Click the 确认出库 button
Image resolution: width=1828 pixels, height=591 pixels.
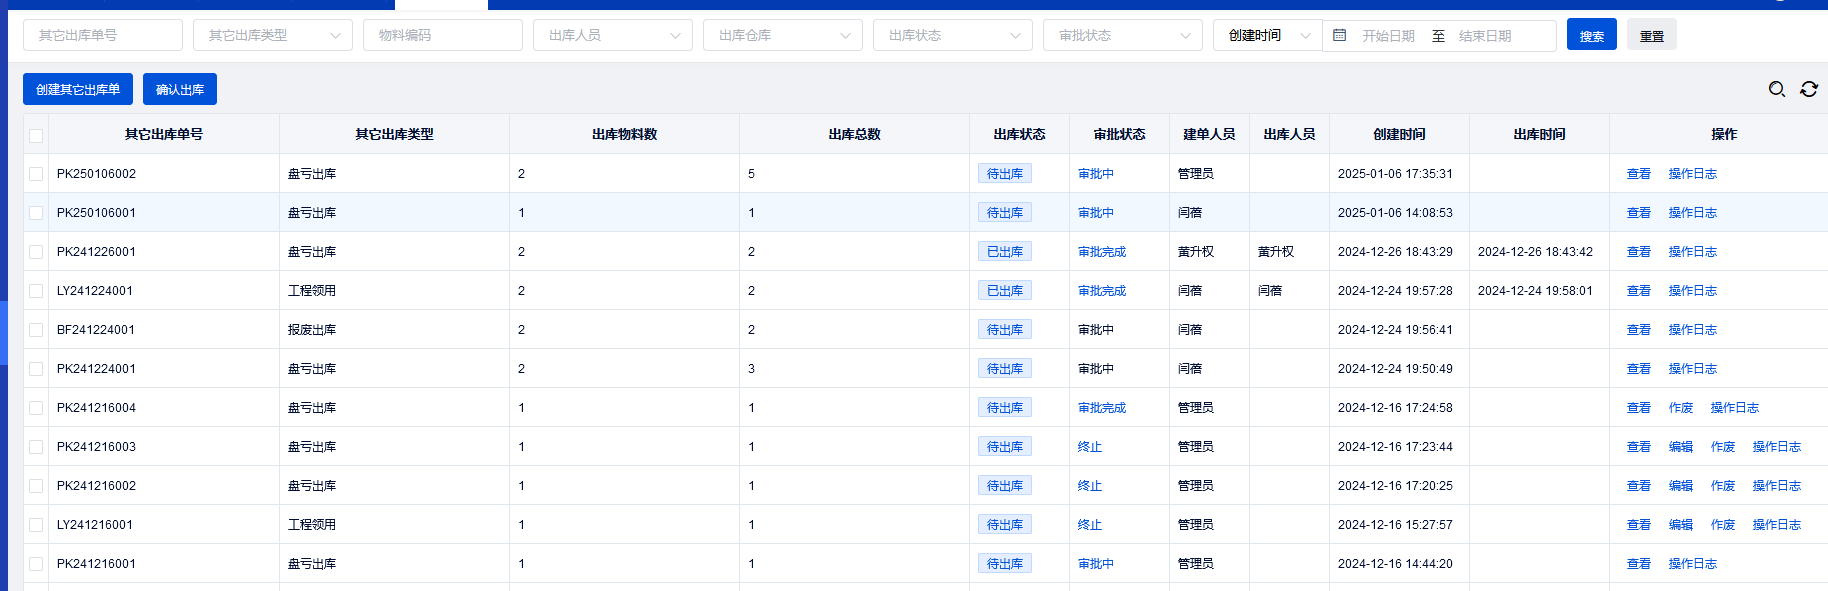click(x=180, y=89)
